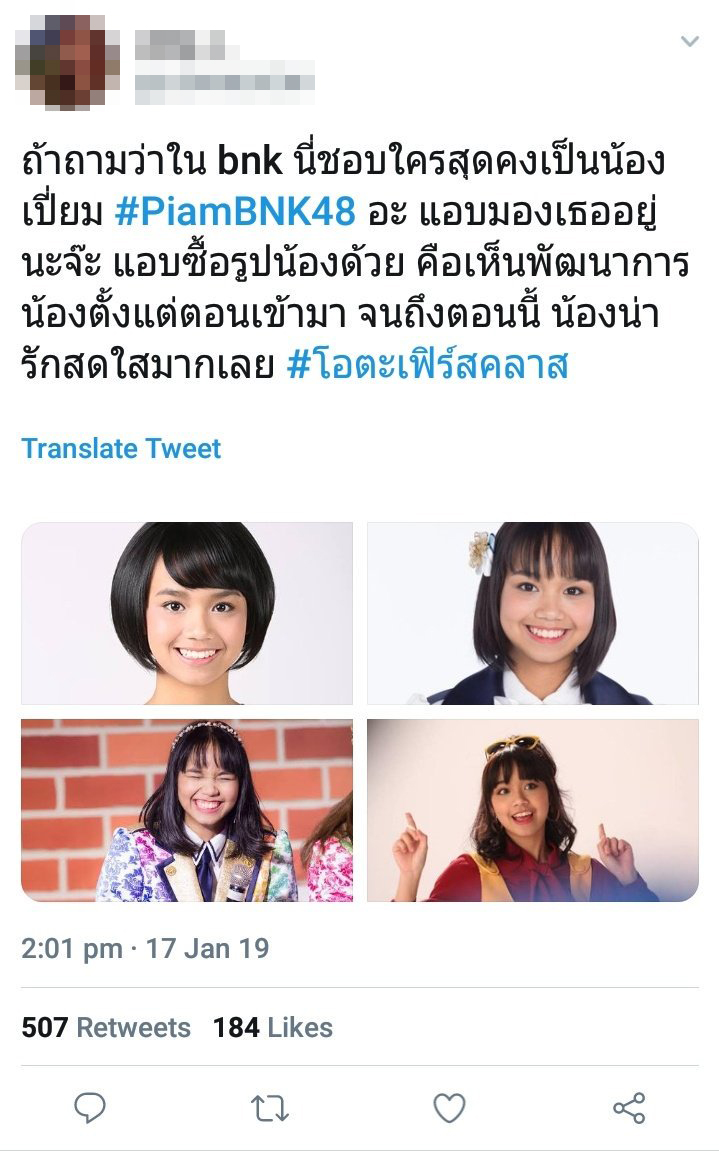This screenshot has height=1151, width=719.
Task: Open the share icon
Action: 629,1108
